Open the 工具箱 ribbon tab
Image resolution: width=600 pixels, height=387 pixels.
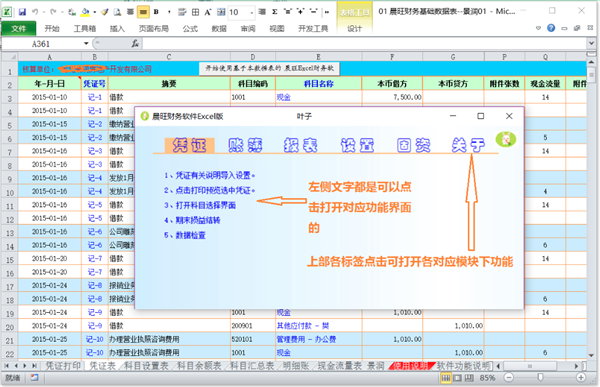(x=85, y=28)
